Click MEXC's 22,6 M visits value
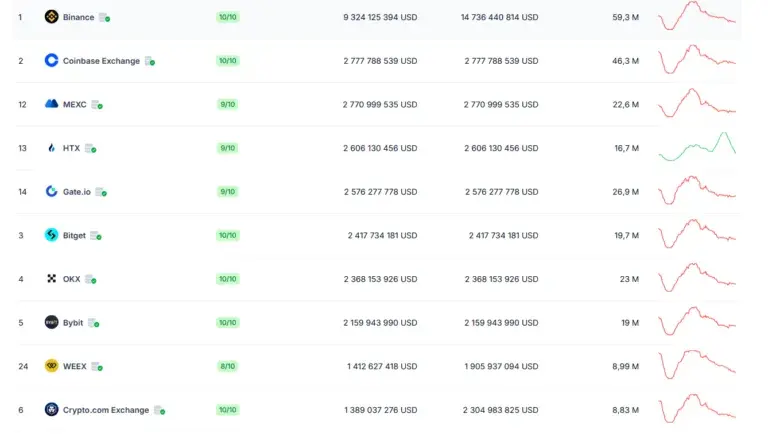768x437 pixels. tap(625, 104)
